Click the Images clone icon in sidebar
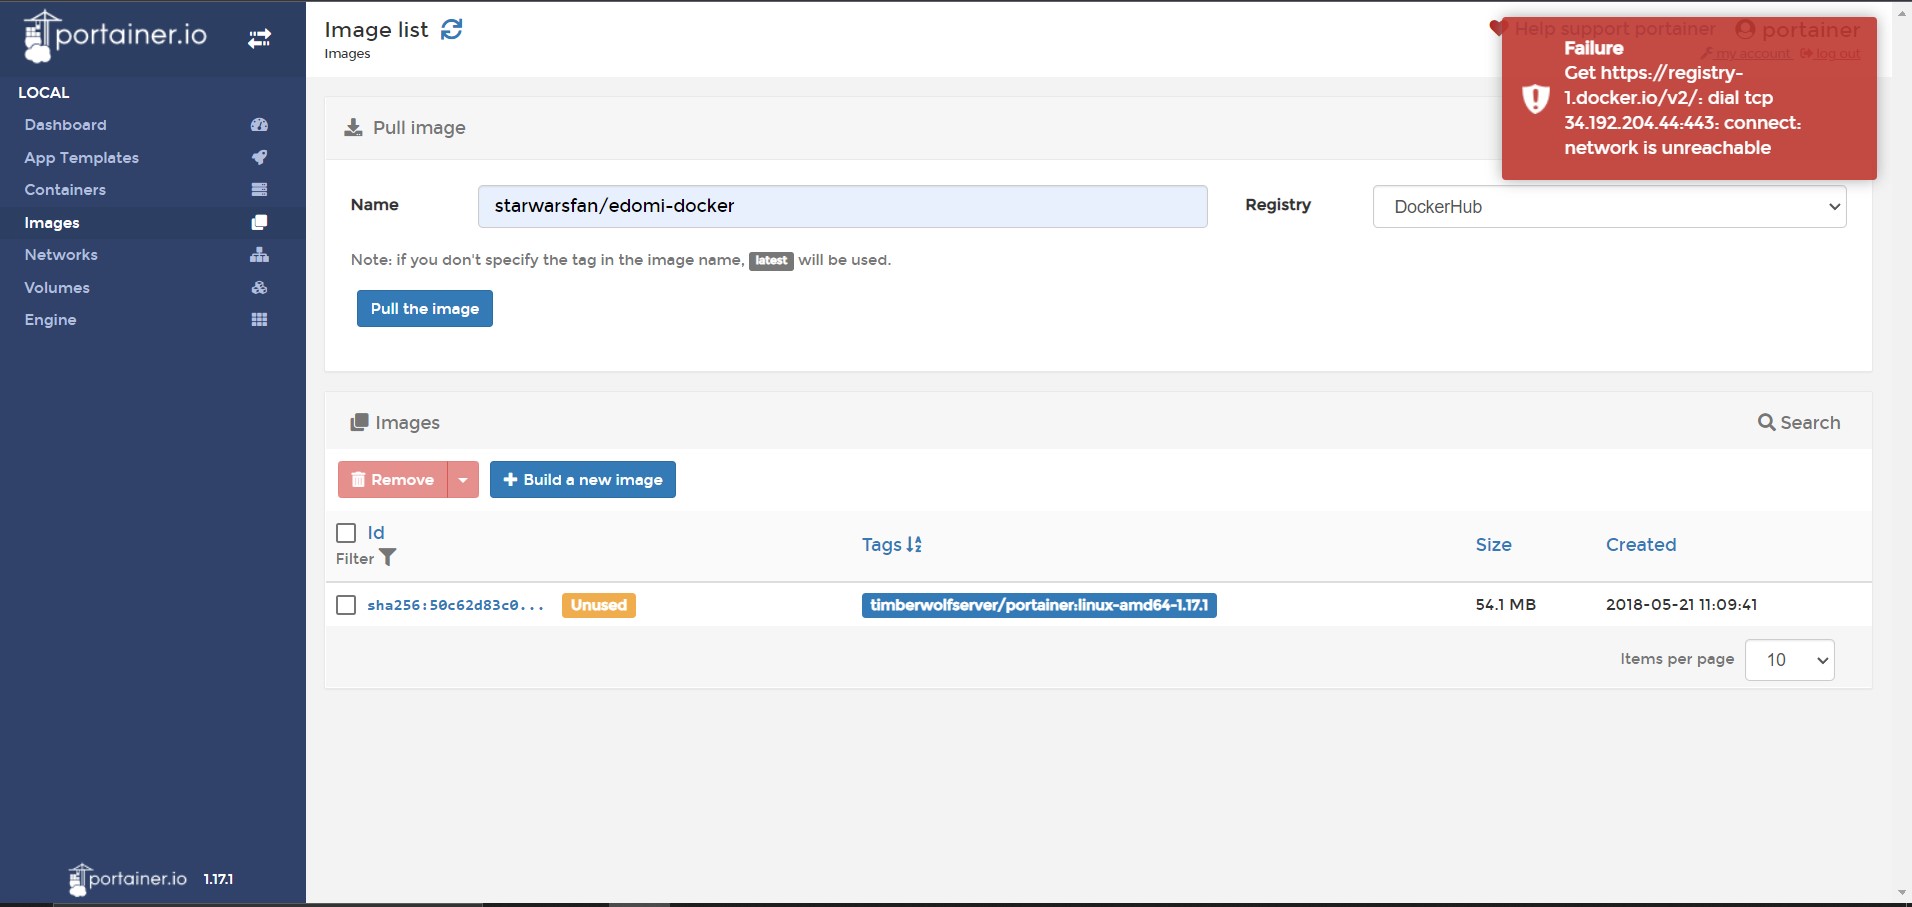 pos(259,222)
